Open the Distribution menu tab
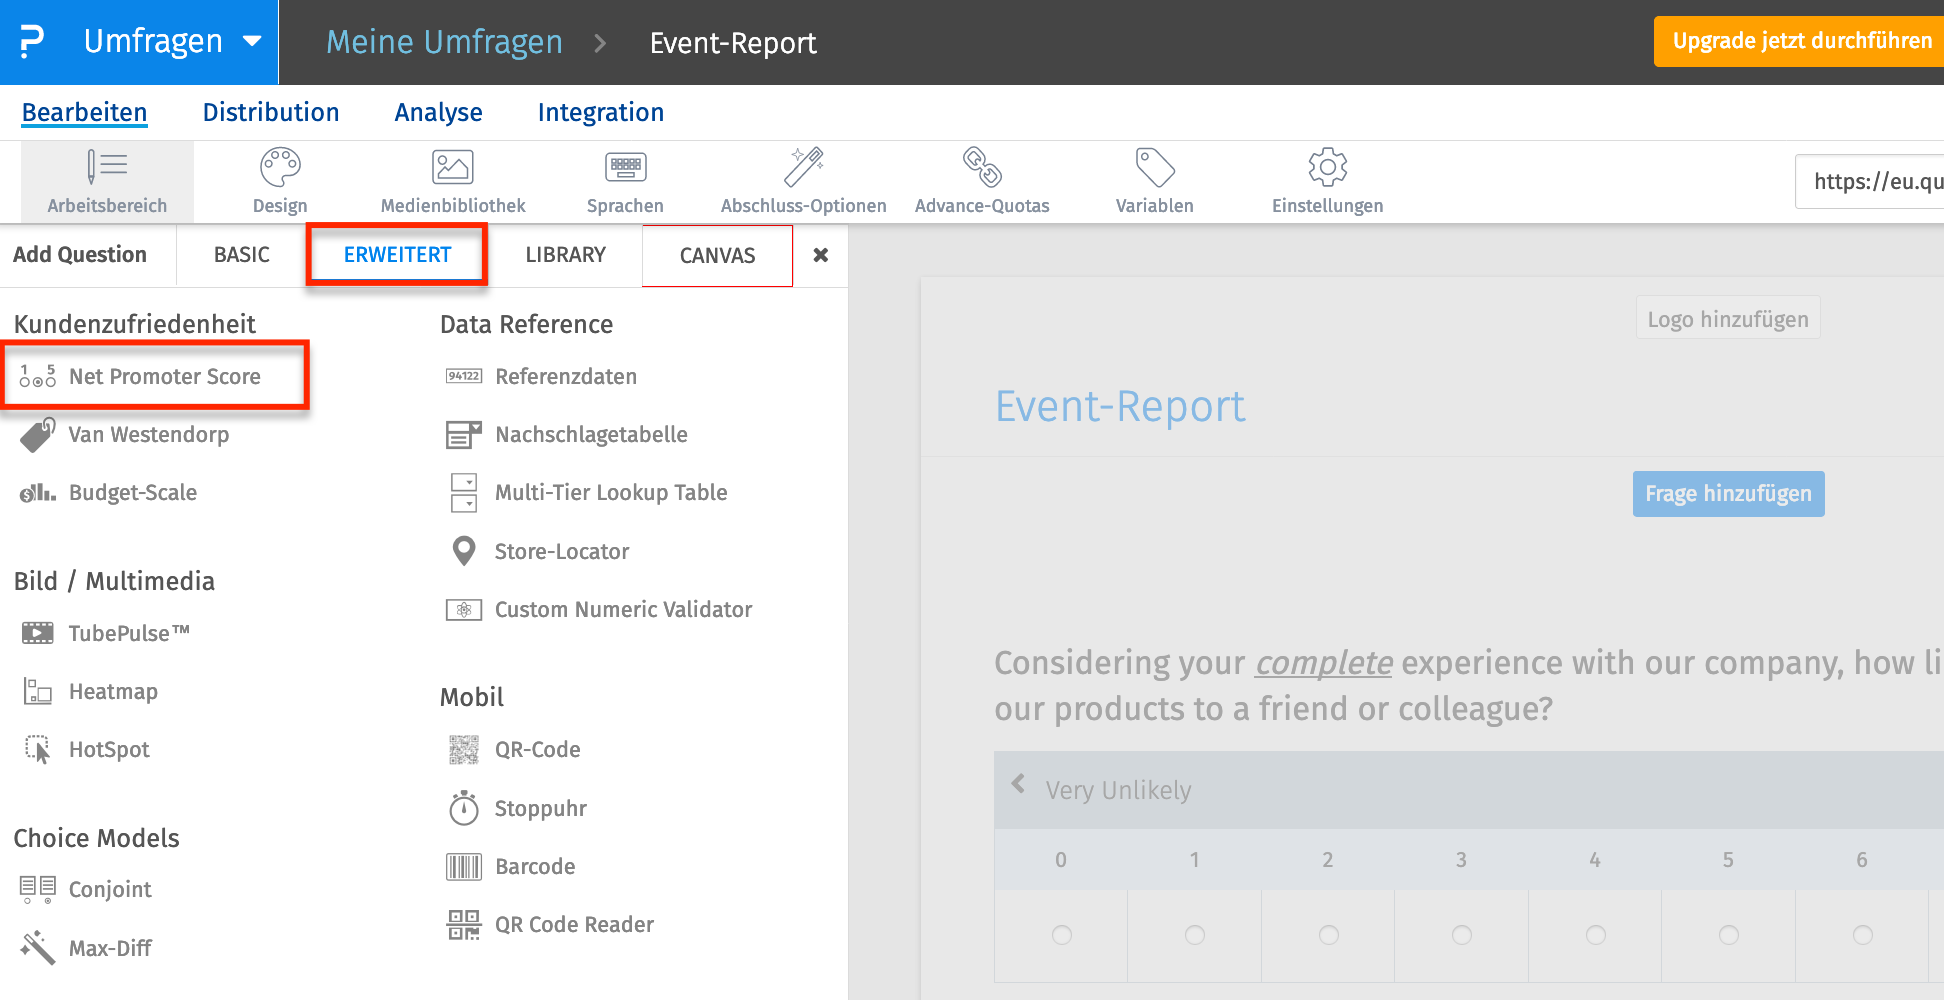Screen dimensions: 1944x1000 point(270,112)
